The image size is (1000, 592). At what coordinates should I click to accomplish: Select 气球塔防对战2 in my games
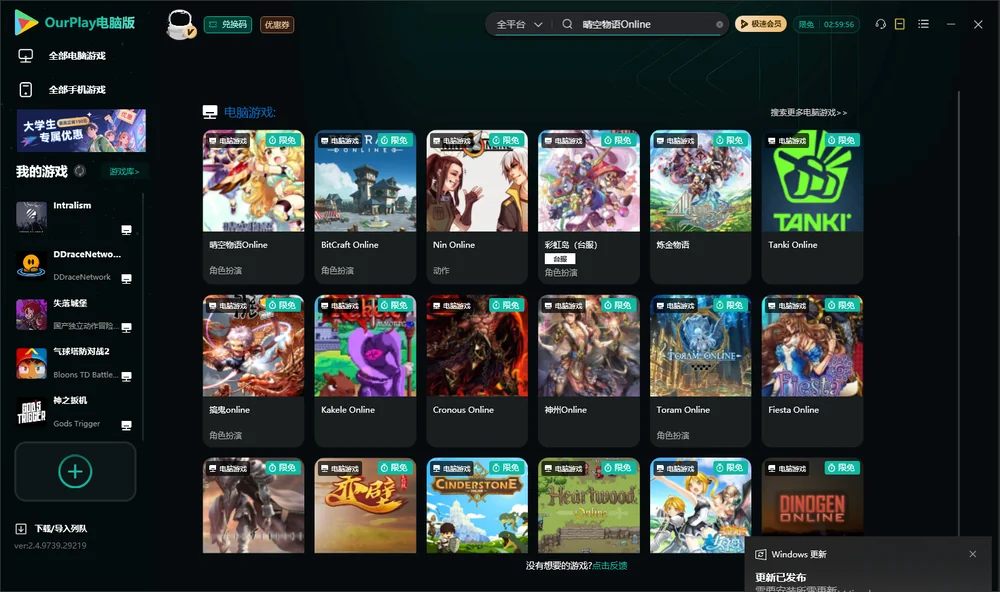click(75, 363)
